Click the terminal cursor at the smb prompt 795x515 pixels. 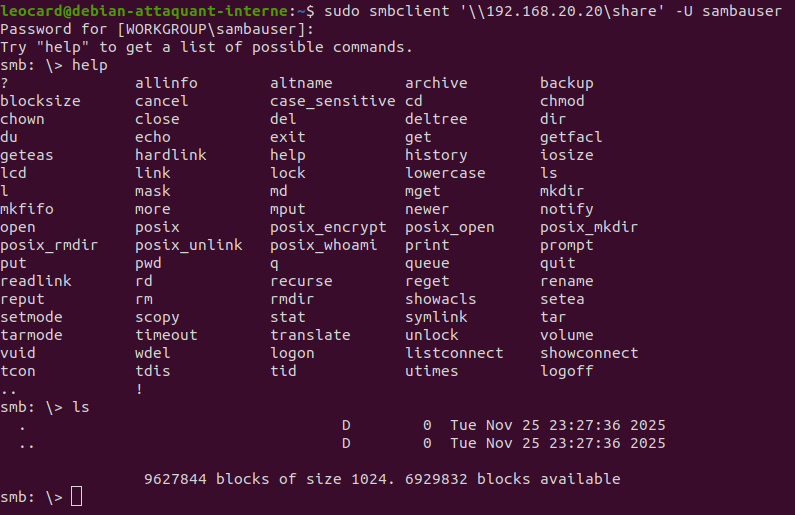[77, 497]
